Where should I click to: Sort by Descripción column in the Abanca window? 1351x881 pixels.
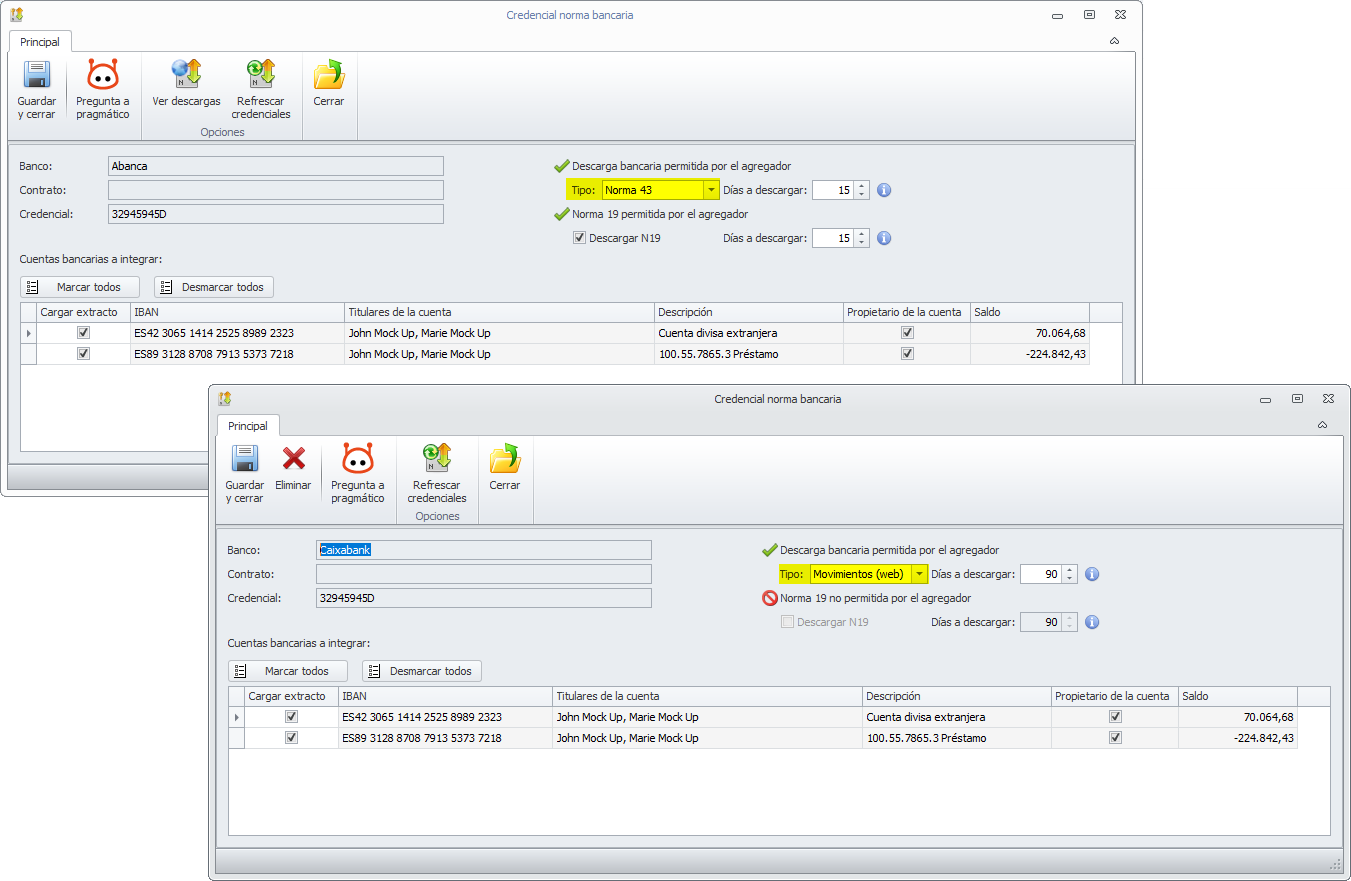(749, 312)
